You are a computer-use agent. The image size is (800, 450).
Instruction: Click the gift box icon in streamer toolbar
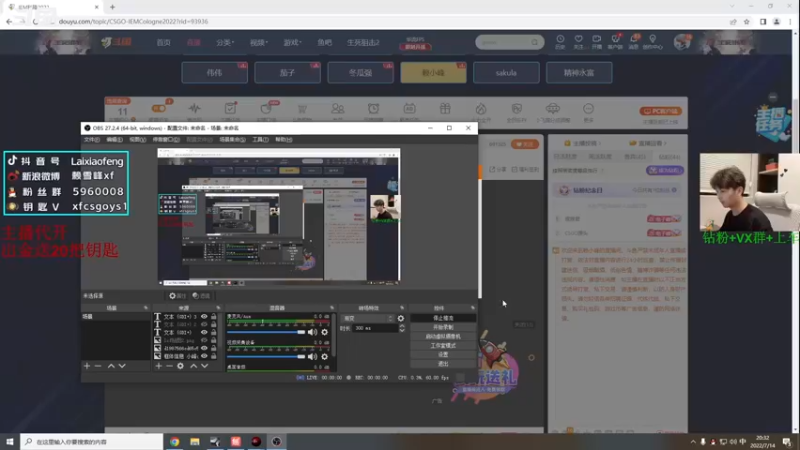[x=445, y=109]
